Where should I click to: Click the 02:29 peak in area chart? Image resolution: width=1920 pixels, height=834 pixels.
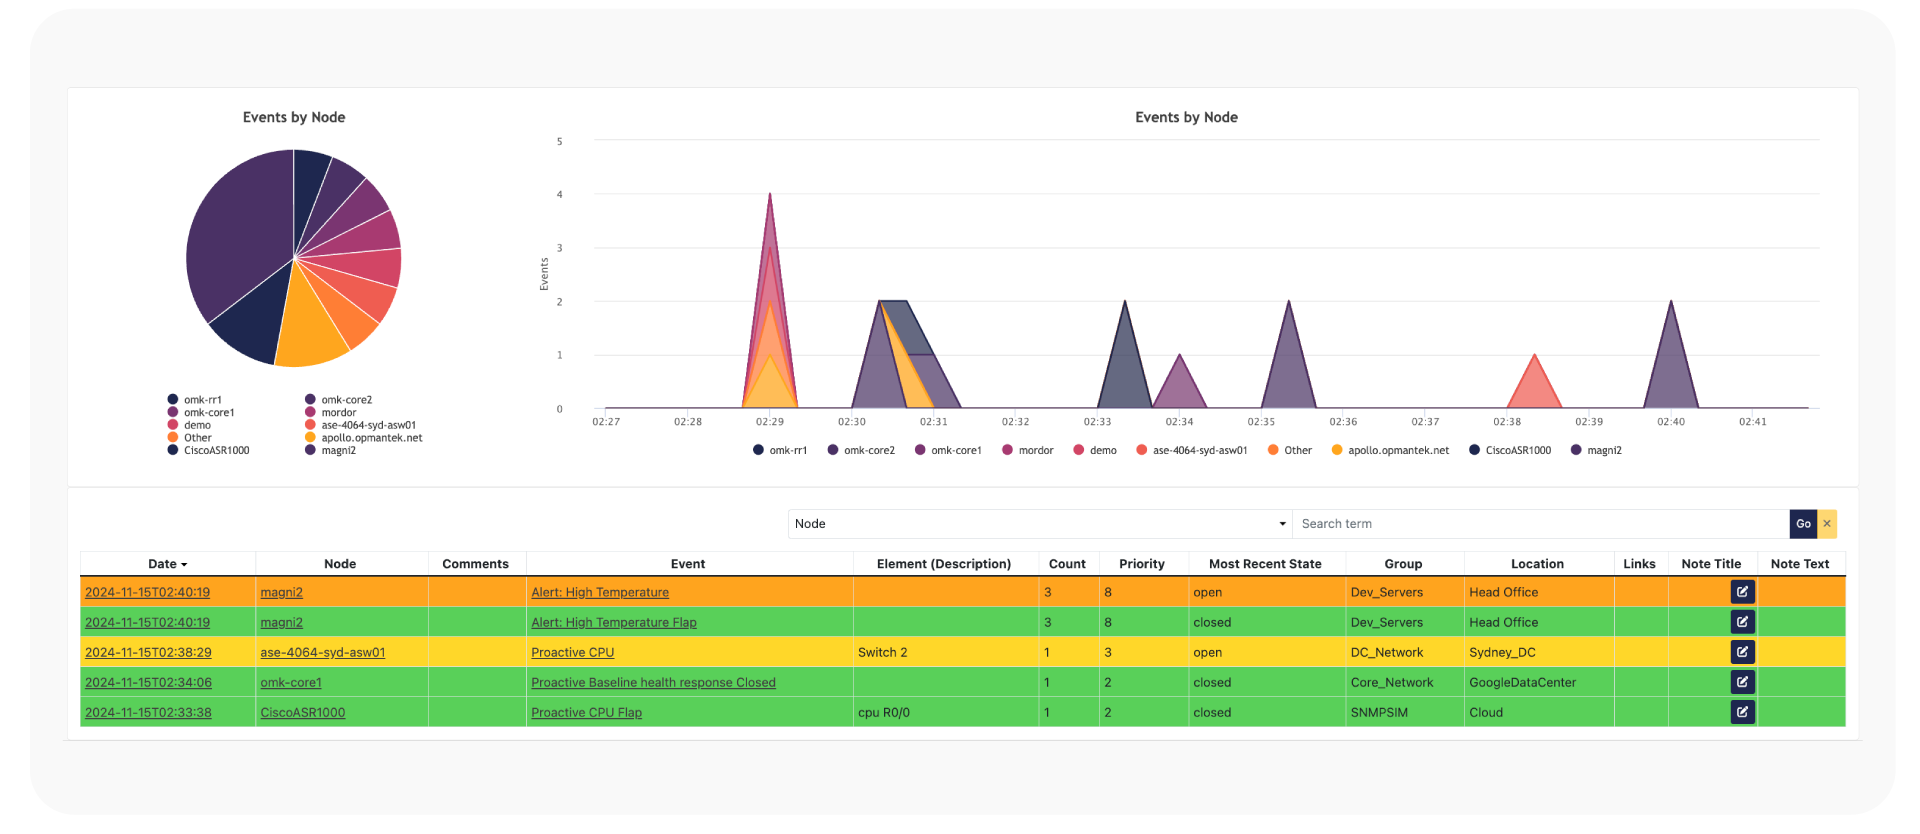(x=769, y=195)
